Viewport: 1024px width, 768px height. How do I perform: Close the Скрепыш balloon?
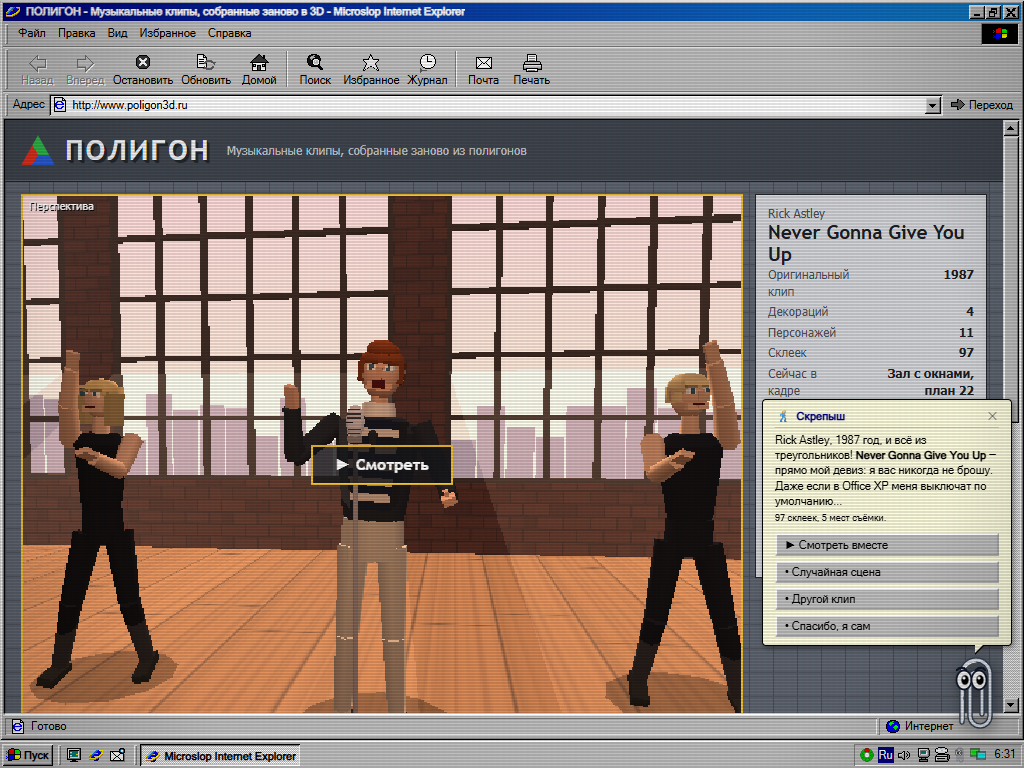click(x=993, y=416)
